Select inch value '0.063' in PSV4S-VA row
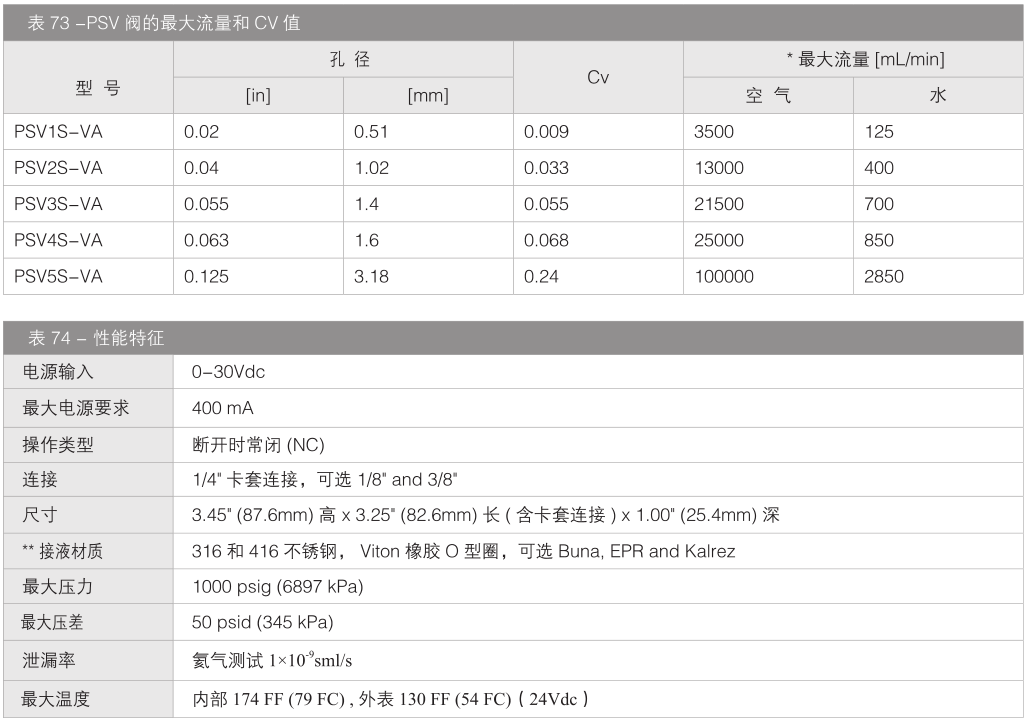 point(206,240)
